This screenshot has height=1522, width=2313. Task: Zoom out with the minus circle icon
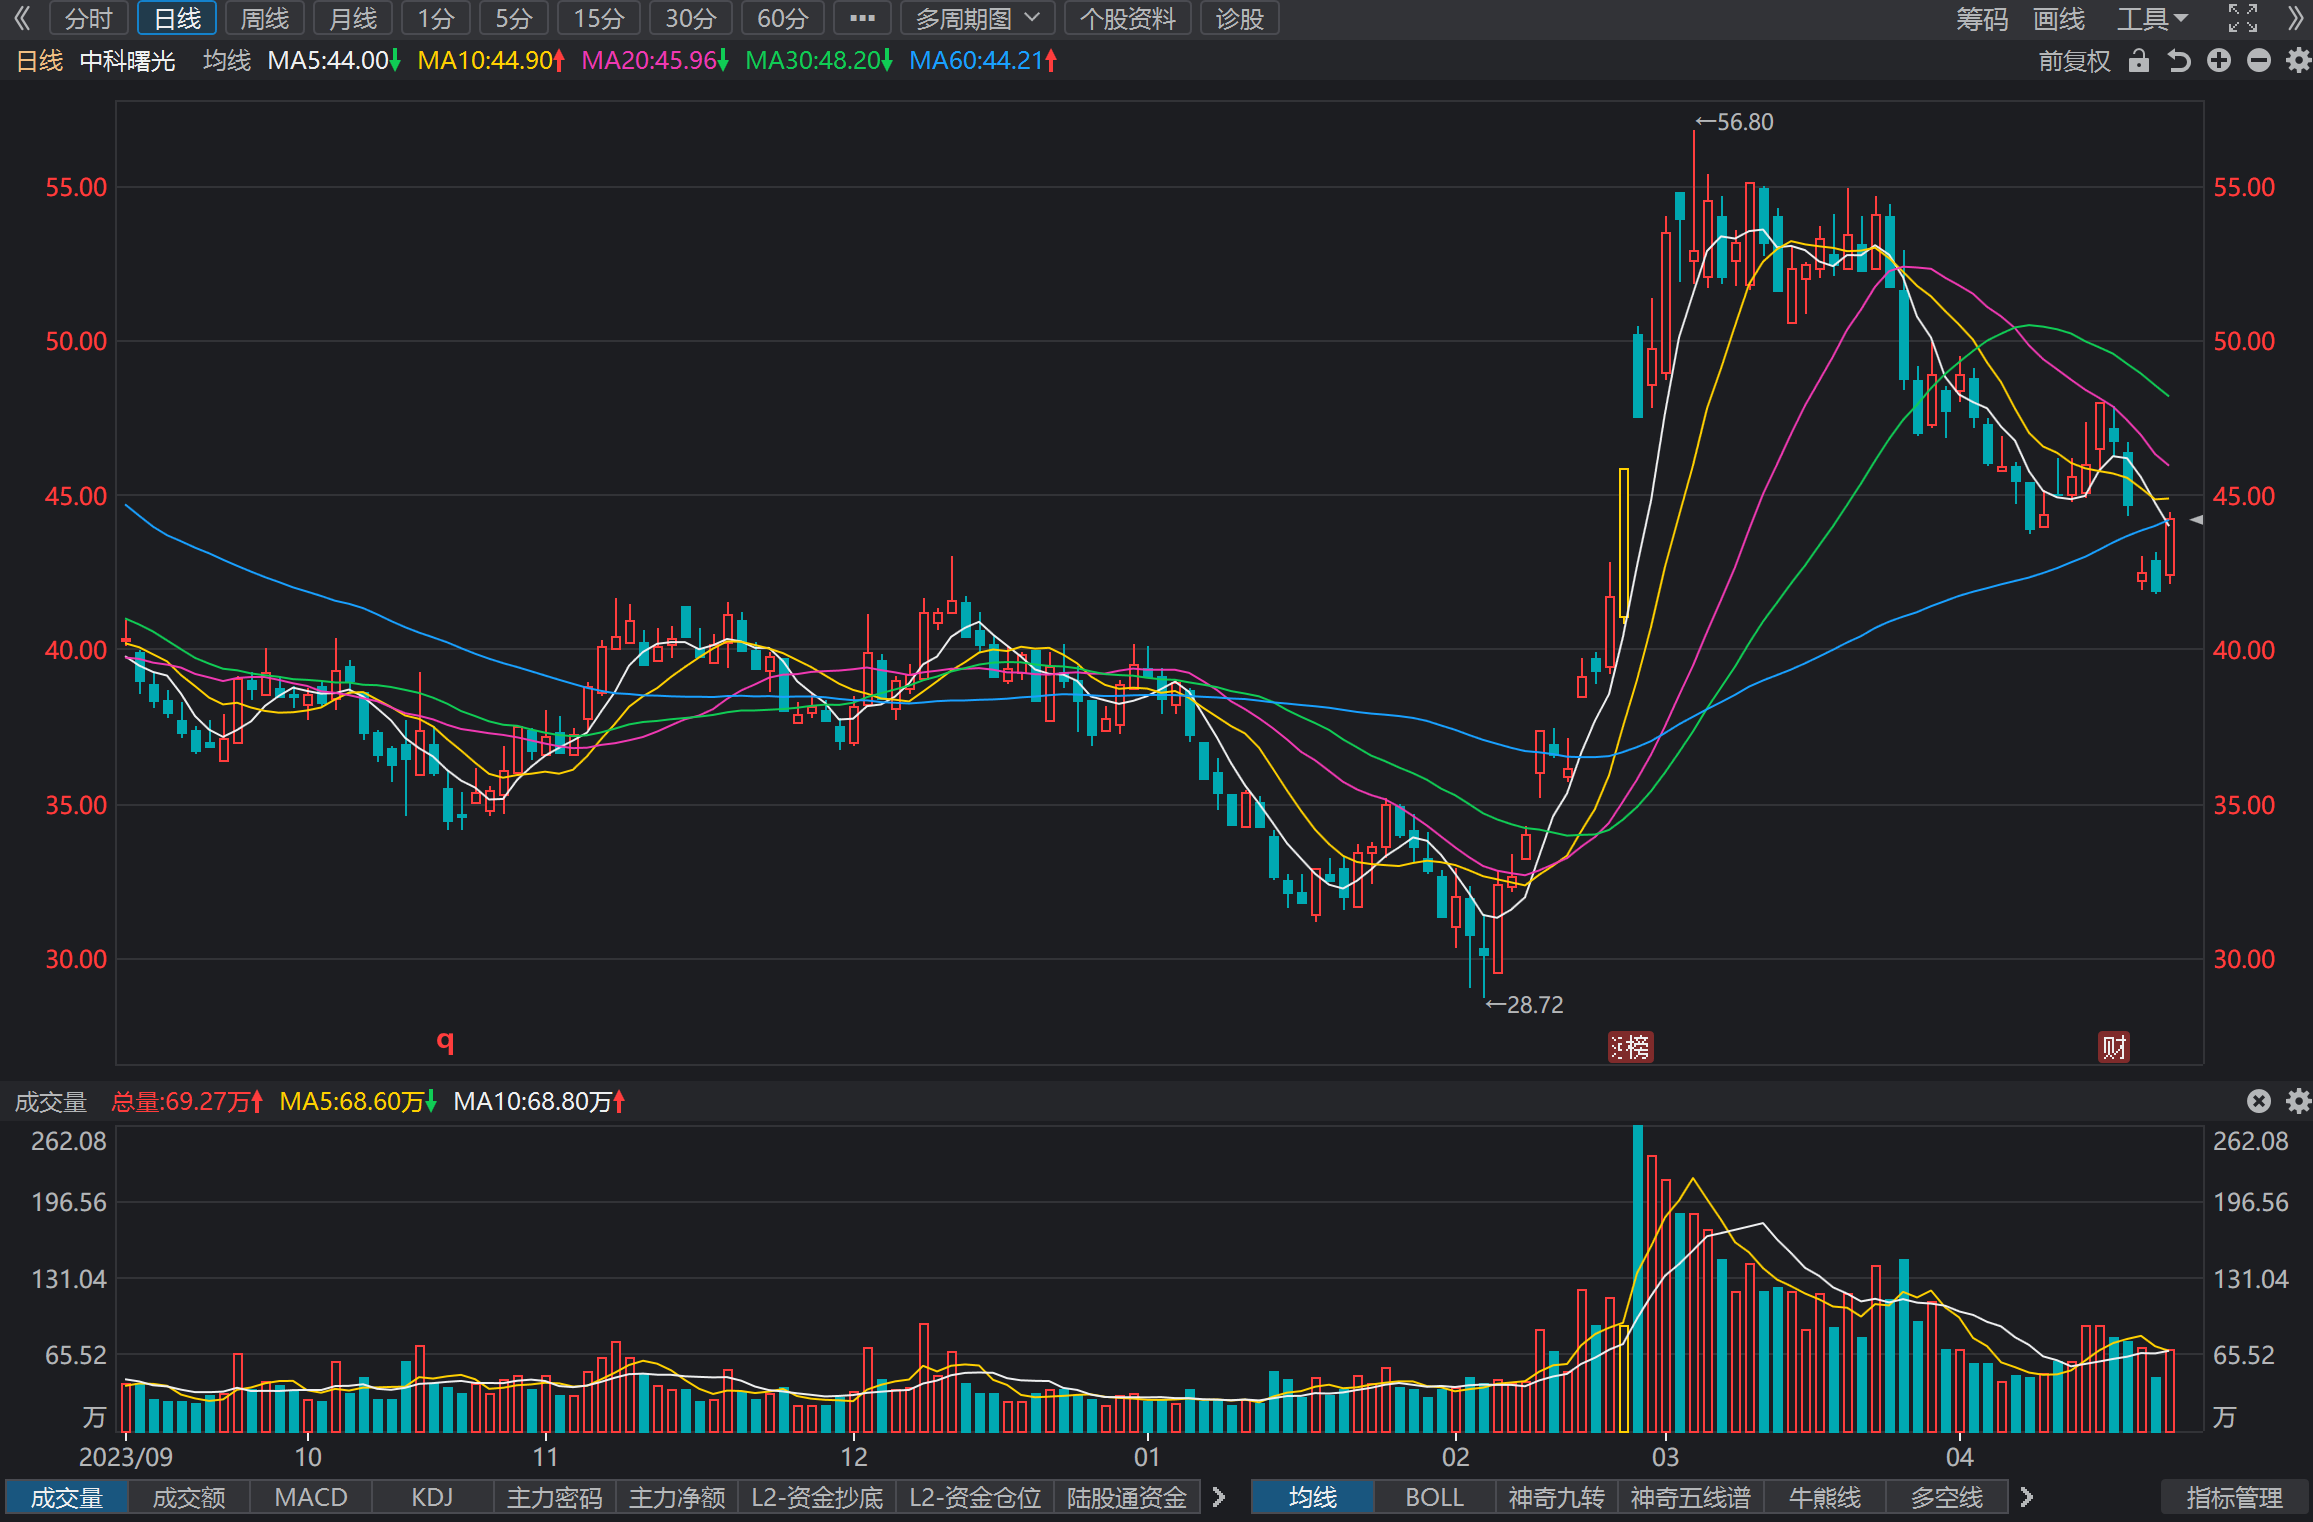pyautogui.click(x=2259, y=61)
